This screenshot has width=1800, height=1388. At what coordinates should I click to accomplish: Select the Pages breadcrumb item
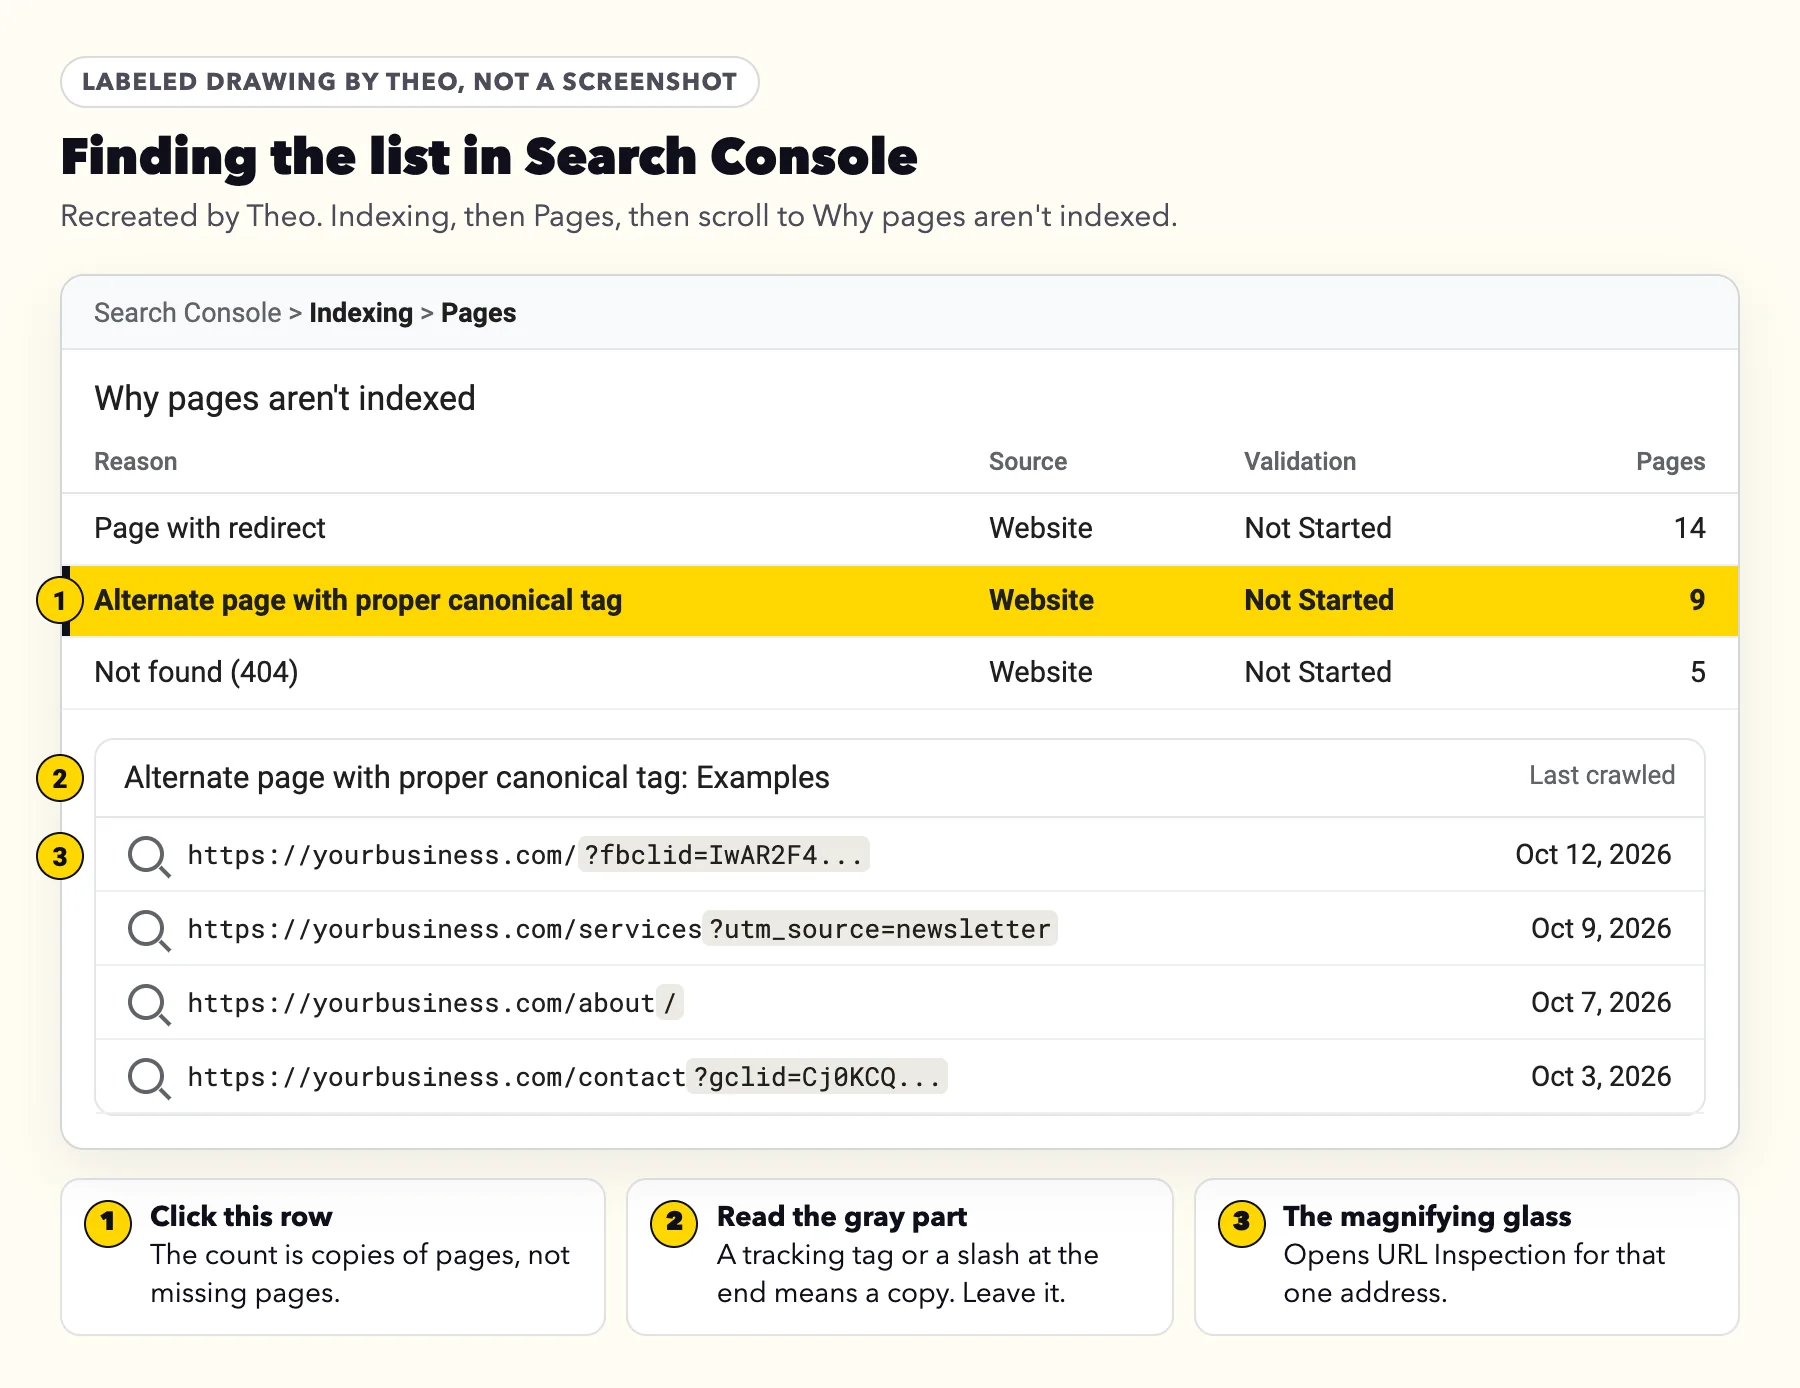[x=478, y=313]
